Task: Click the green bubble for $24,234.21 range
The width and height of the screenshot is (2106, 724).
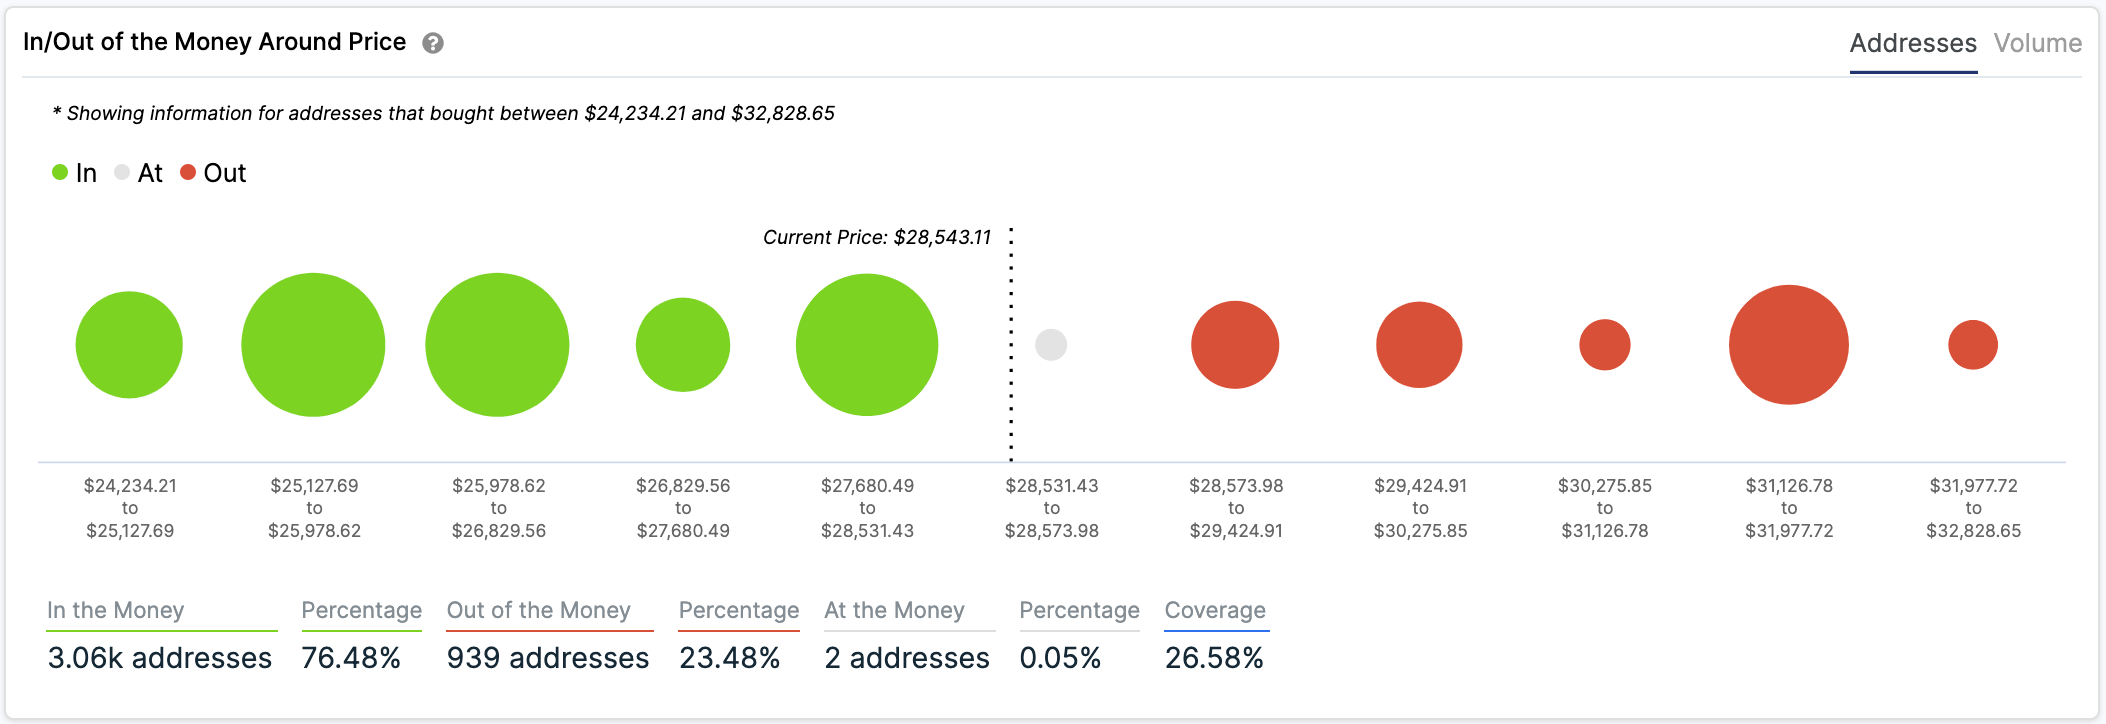Action: [129, 345]
